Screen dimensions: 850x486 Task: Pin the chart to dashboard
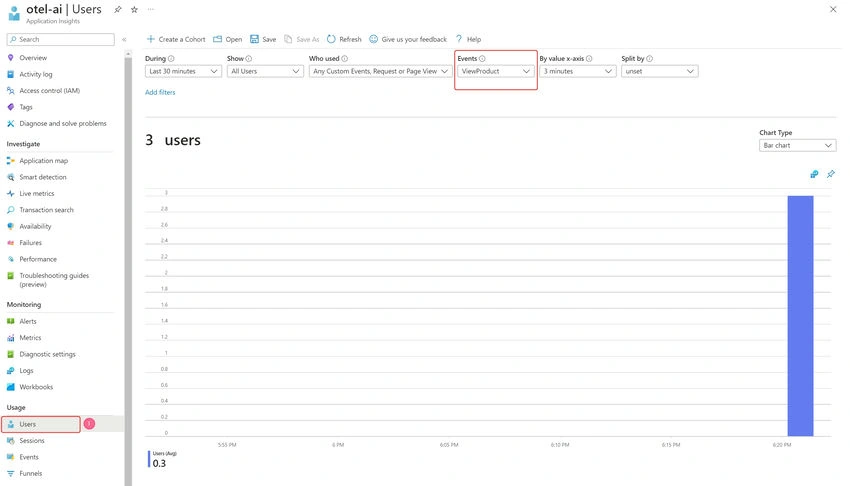coord(830,174)
